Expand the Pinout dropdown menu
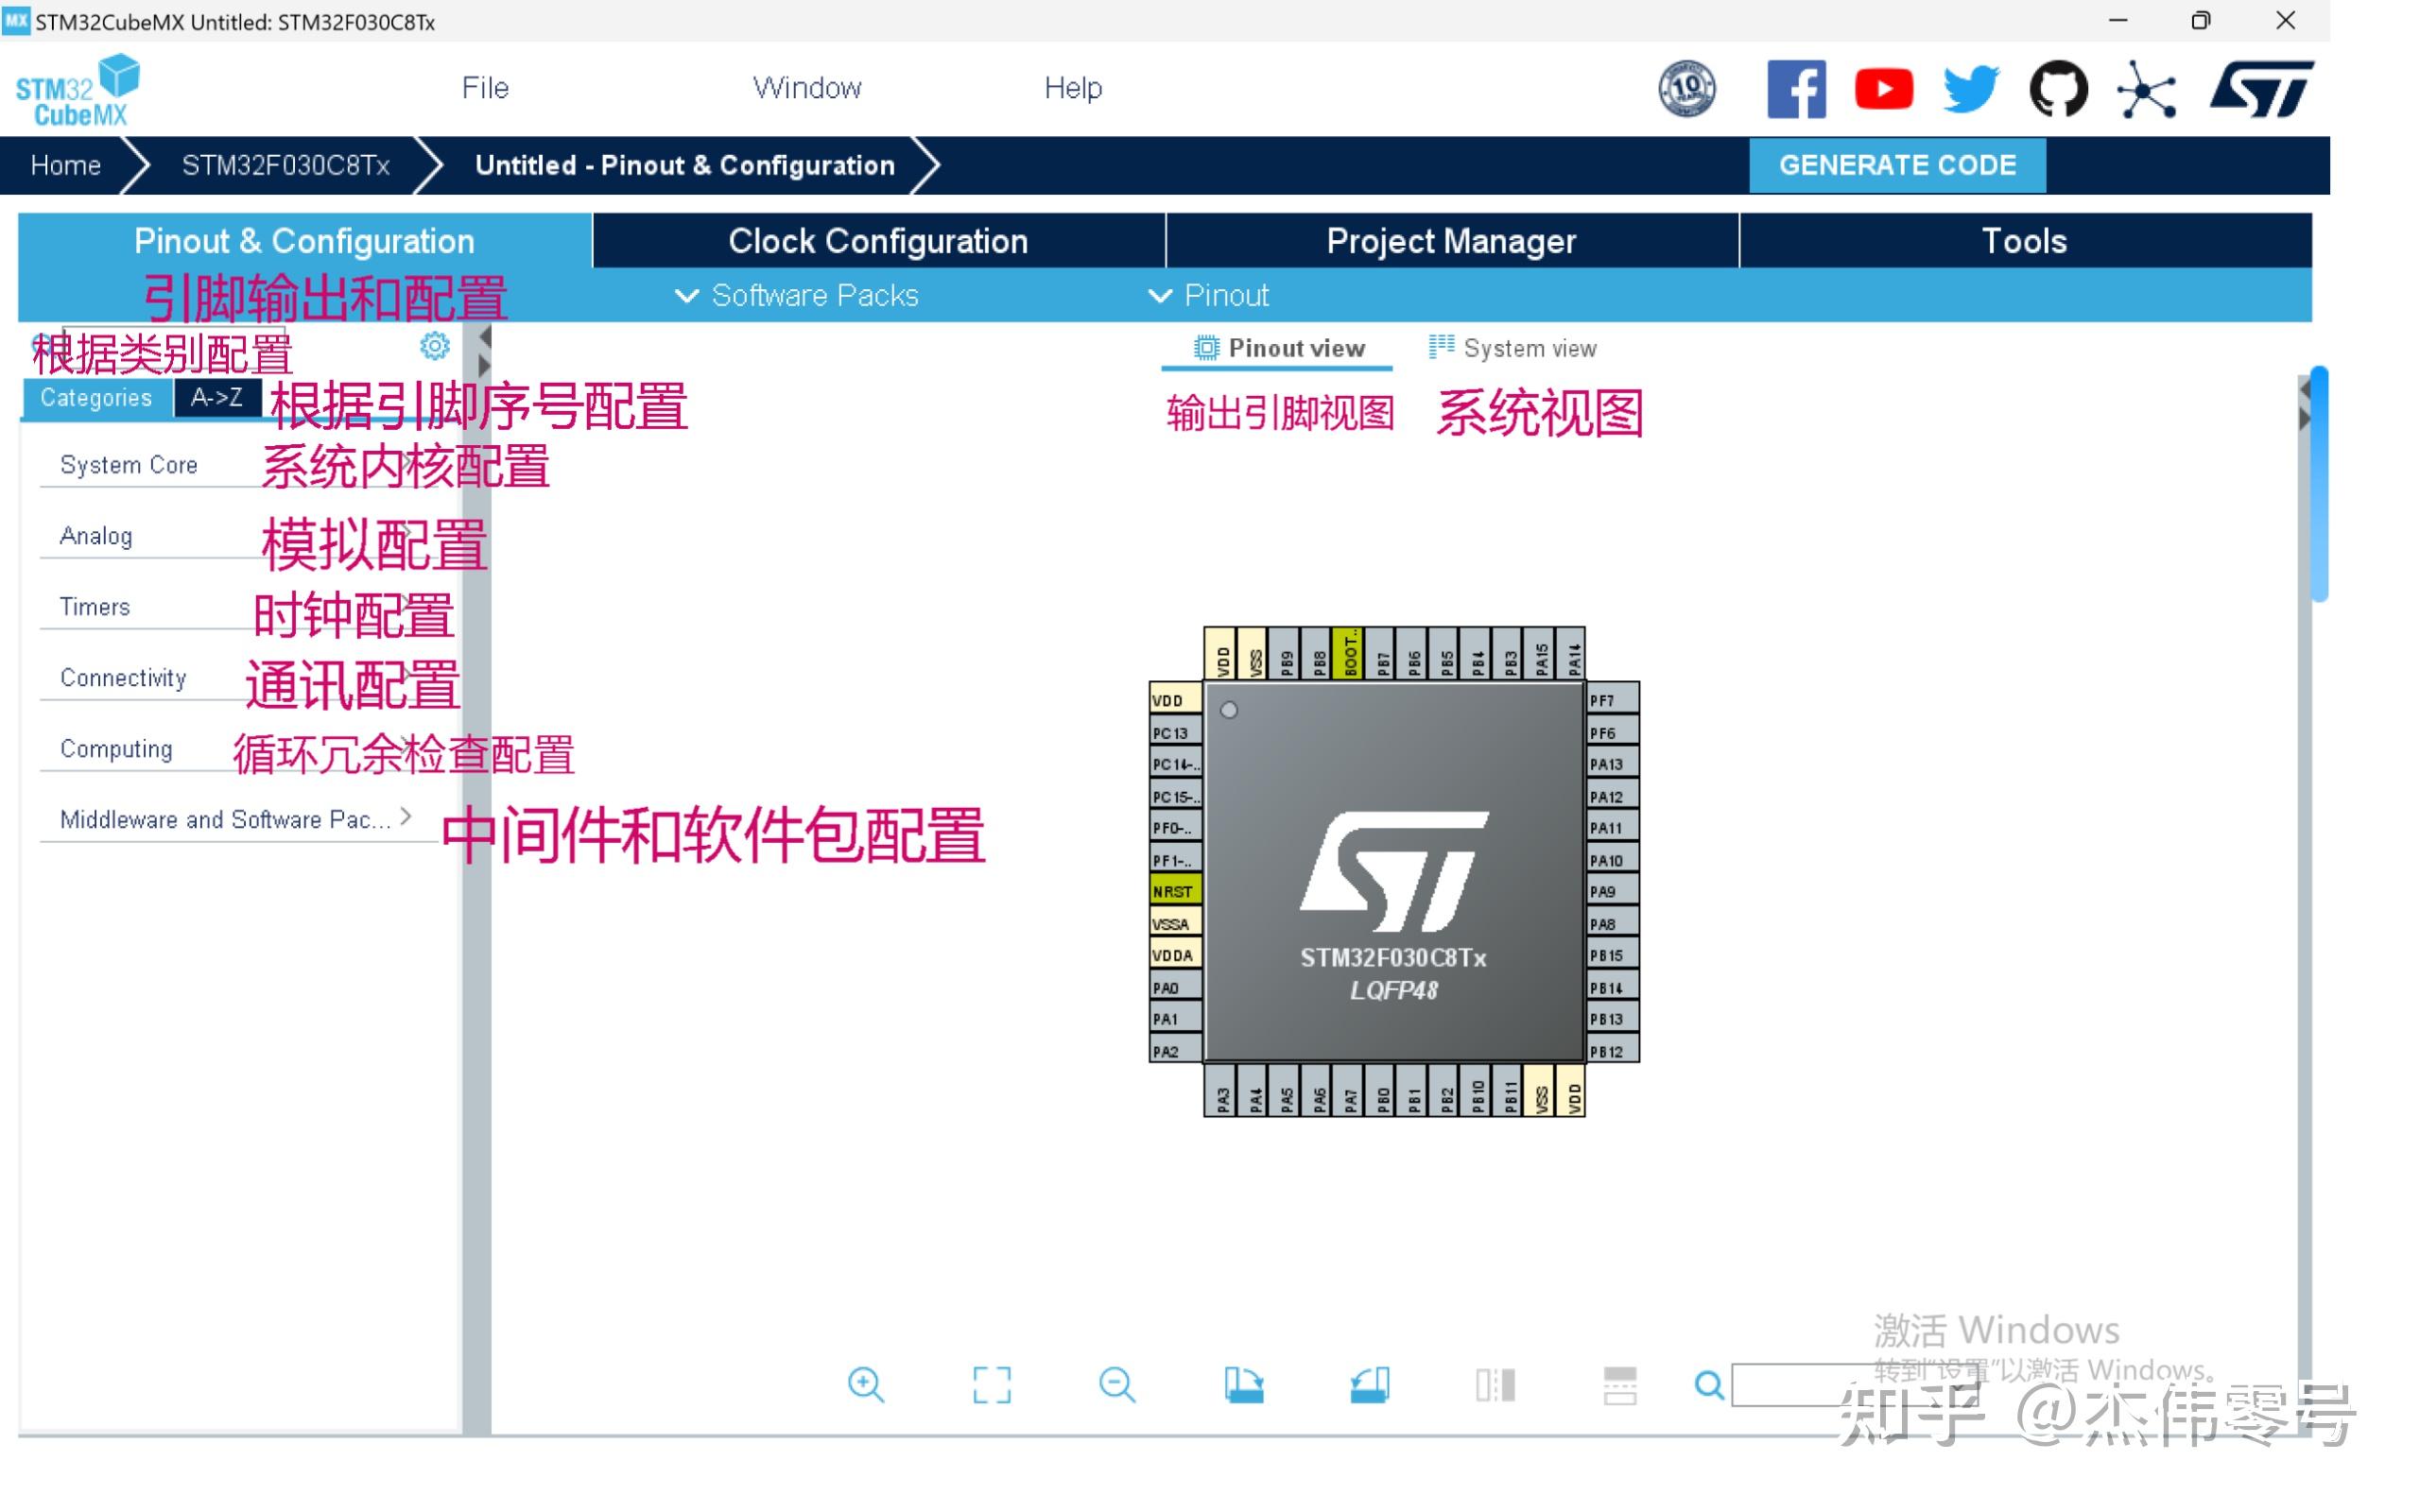The height and width of the screenshot is (1512, 2420). pyautogui.click(x=1207, y=295)
